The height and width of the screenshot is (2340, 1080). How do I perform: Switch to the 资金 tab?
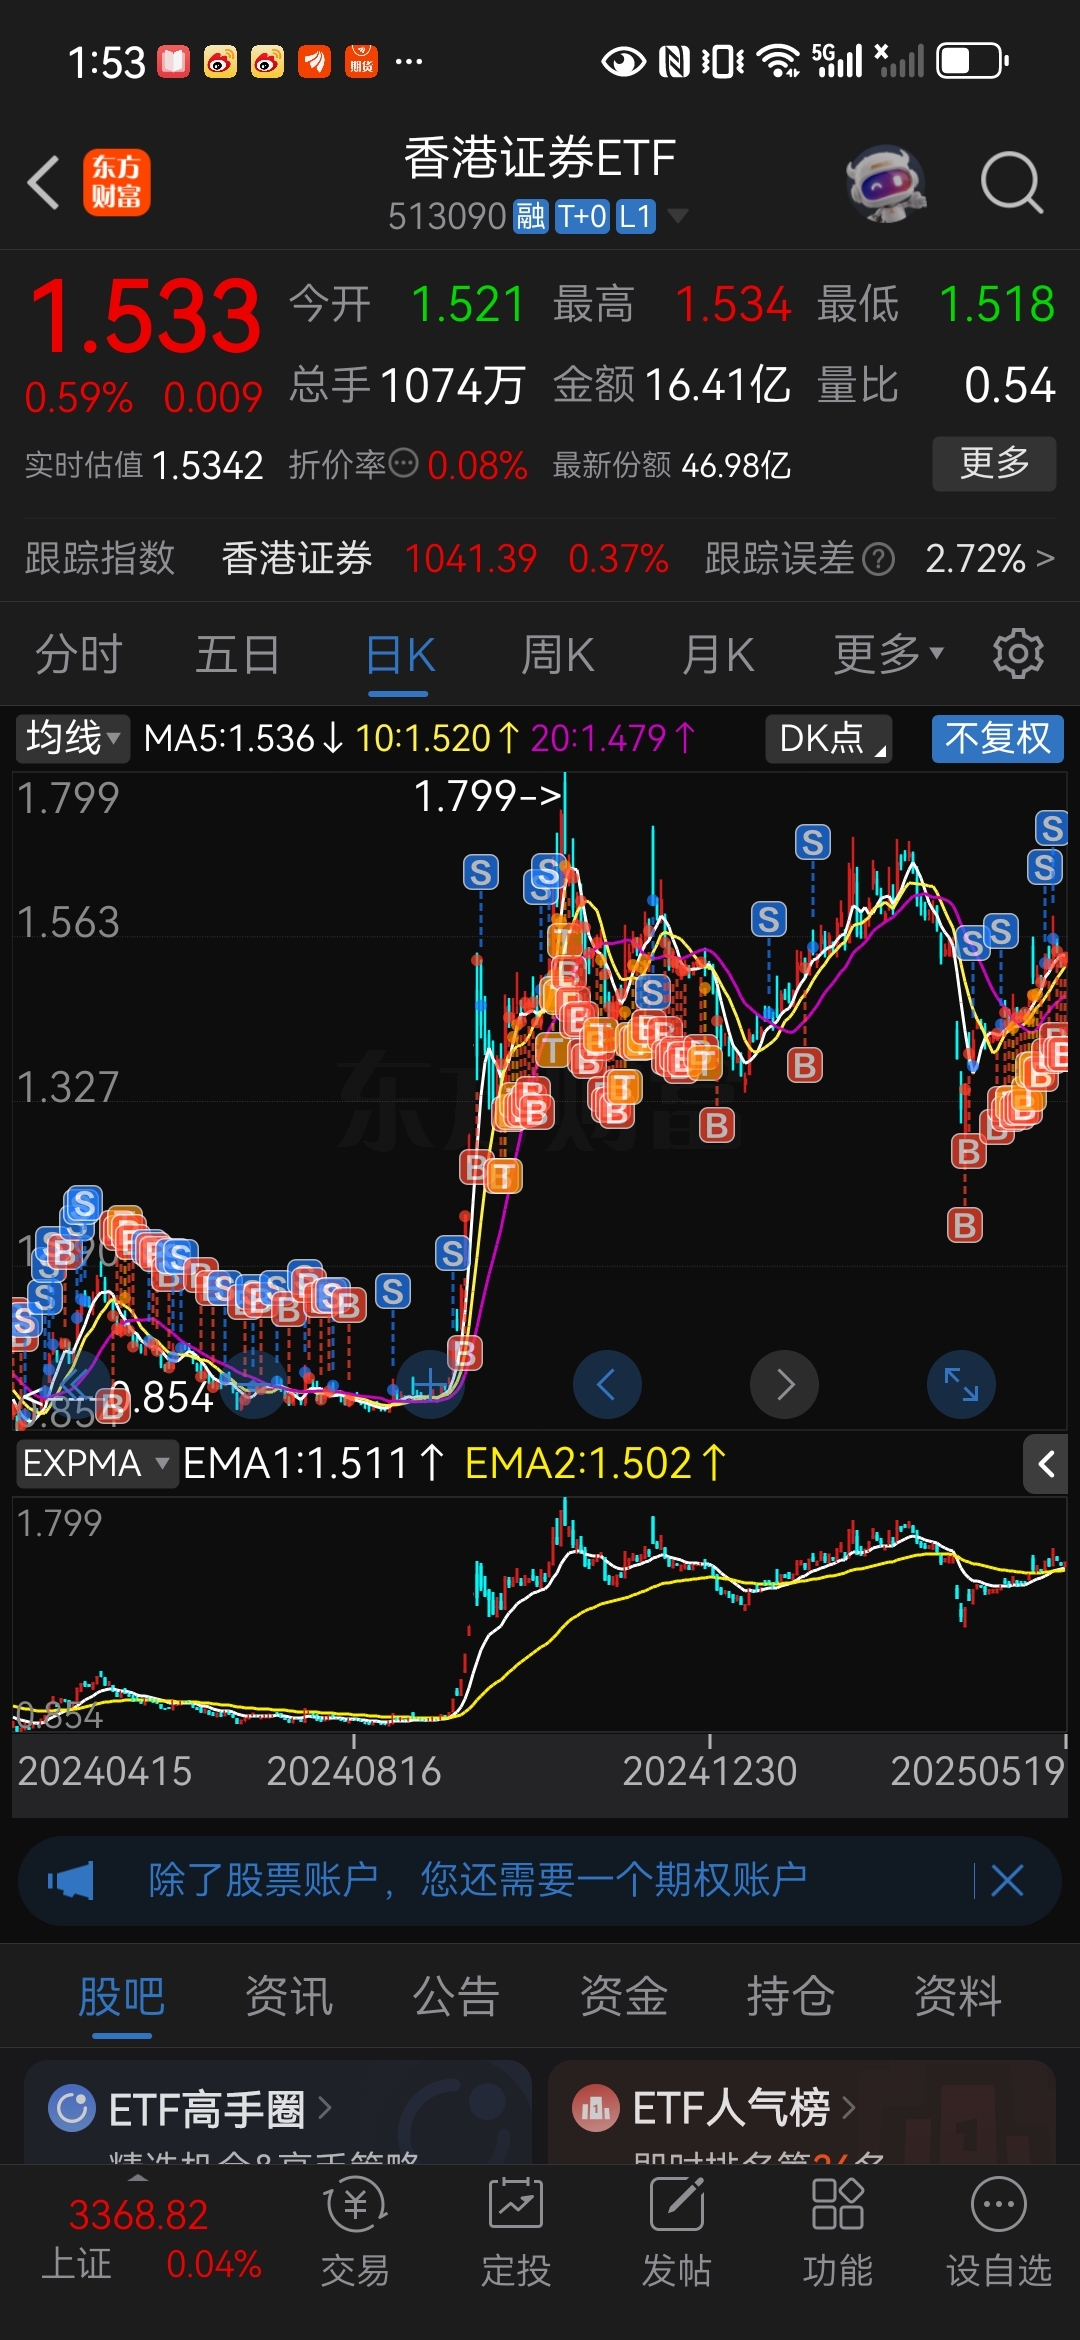click(x=623, y=1997)
